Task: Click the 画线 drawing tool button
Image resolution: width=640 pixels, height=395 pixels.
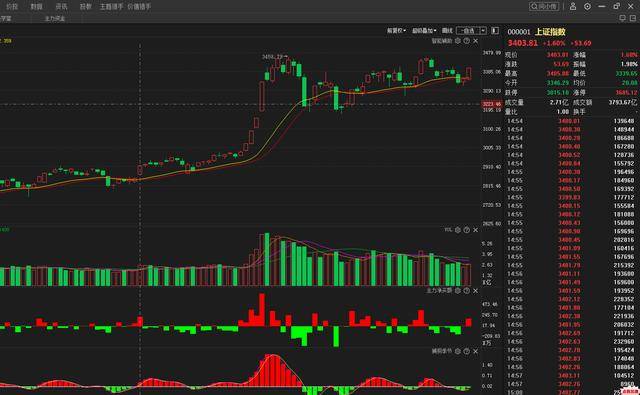Action: 447,31
